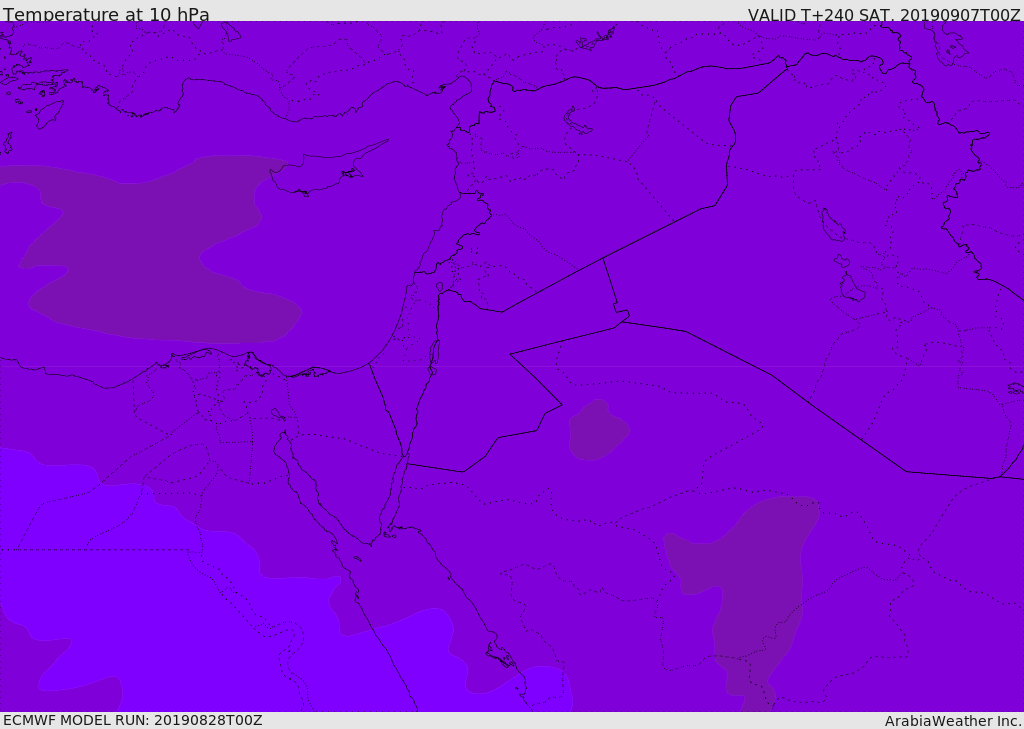Click the "VALID T+240 SAT. 20190907T00Z" label

(884, 15)
